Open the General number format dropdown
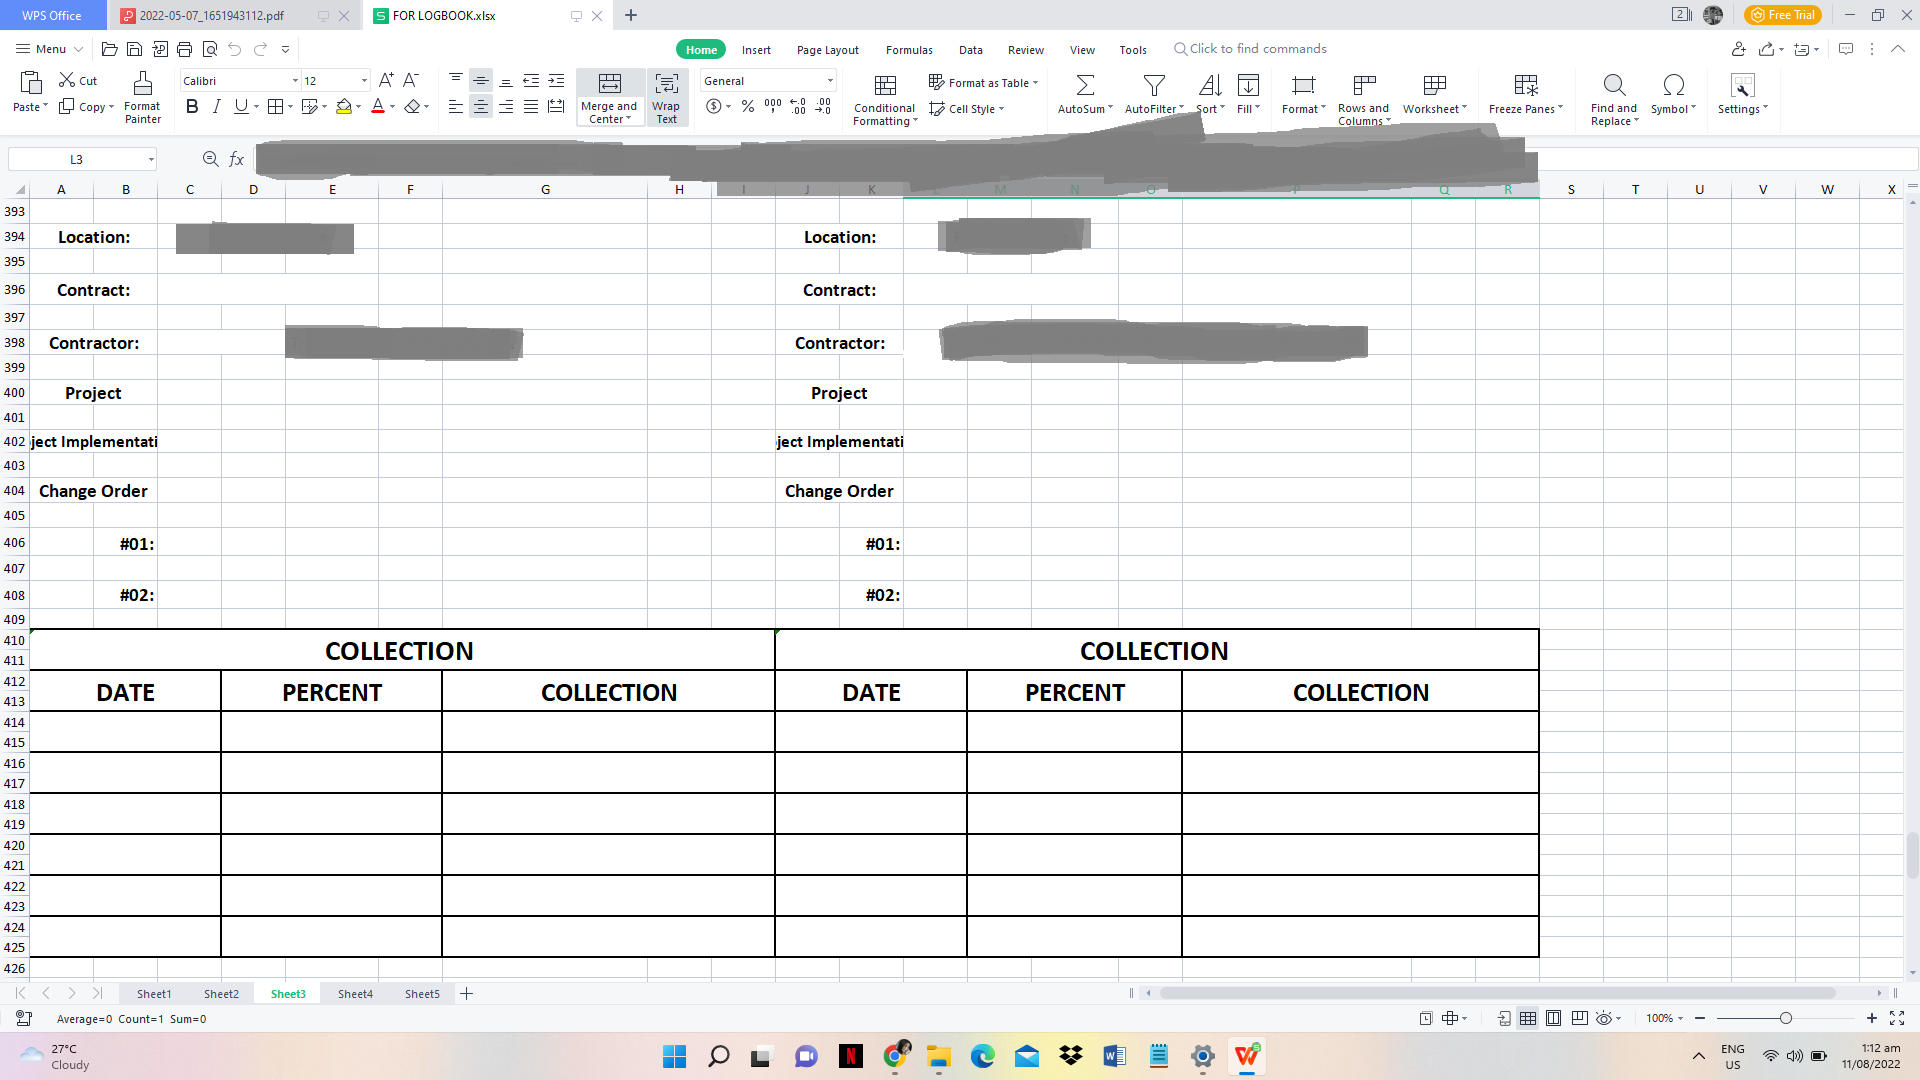Image resolution: width=1920 pixels, height=1080 pixels. point(829,81)
